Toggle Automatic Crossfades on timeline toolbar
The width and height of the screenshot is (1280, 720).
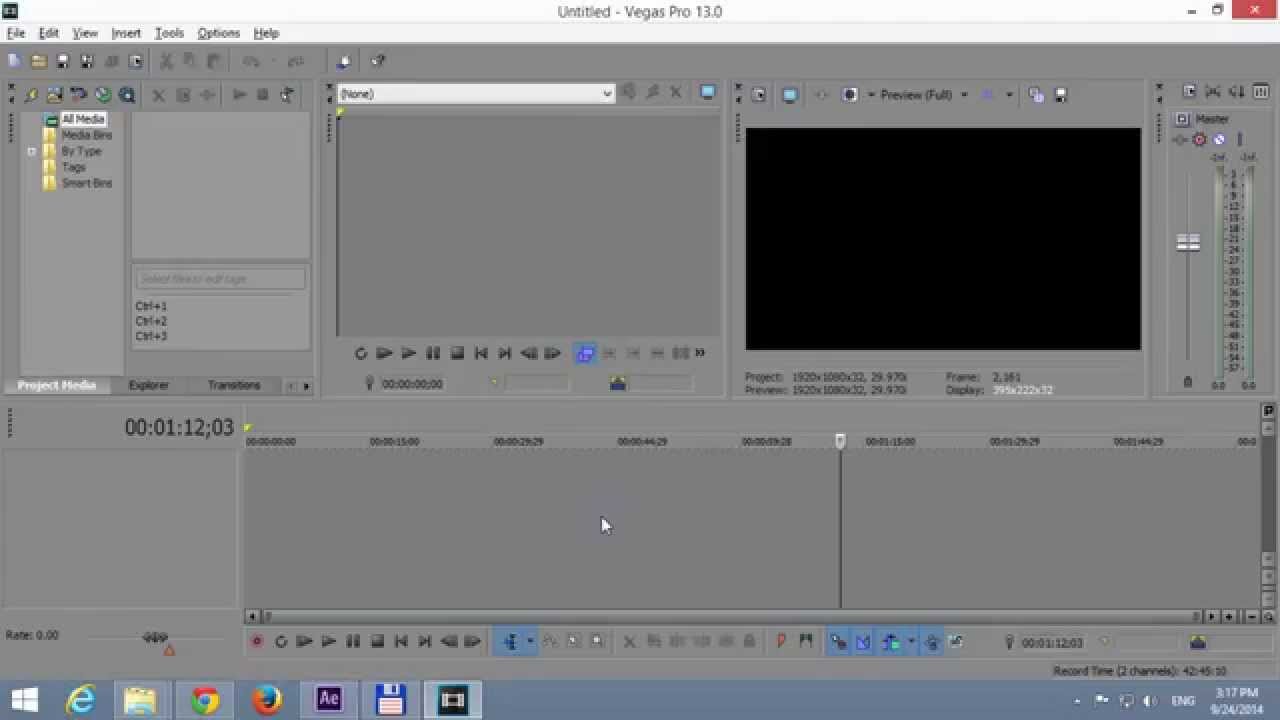coord(863,642)
